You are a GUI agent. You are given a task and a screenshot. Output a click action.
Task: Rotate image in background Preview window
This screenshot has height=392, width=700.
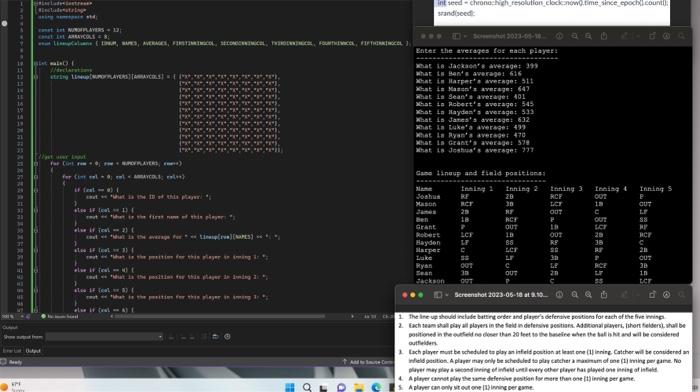(x=652, y=36)
